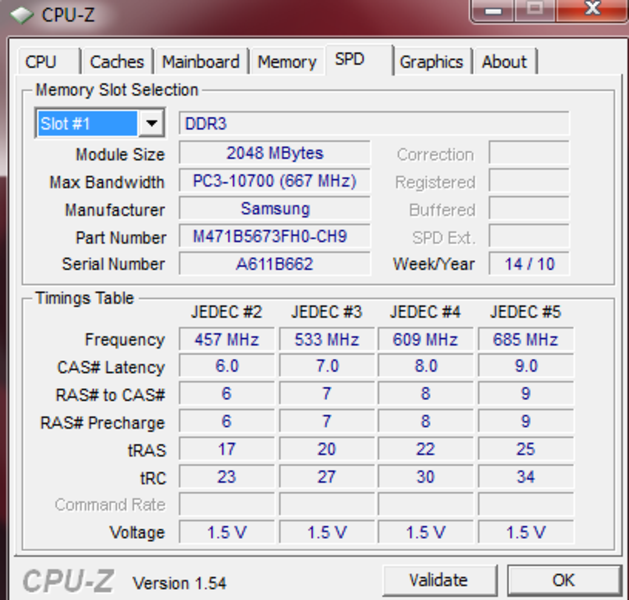Screen dimensions: 629x600
Task: Click the JEDEC #3 column header
Action: 327,312
